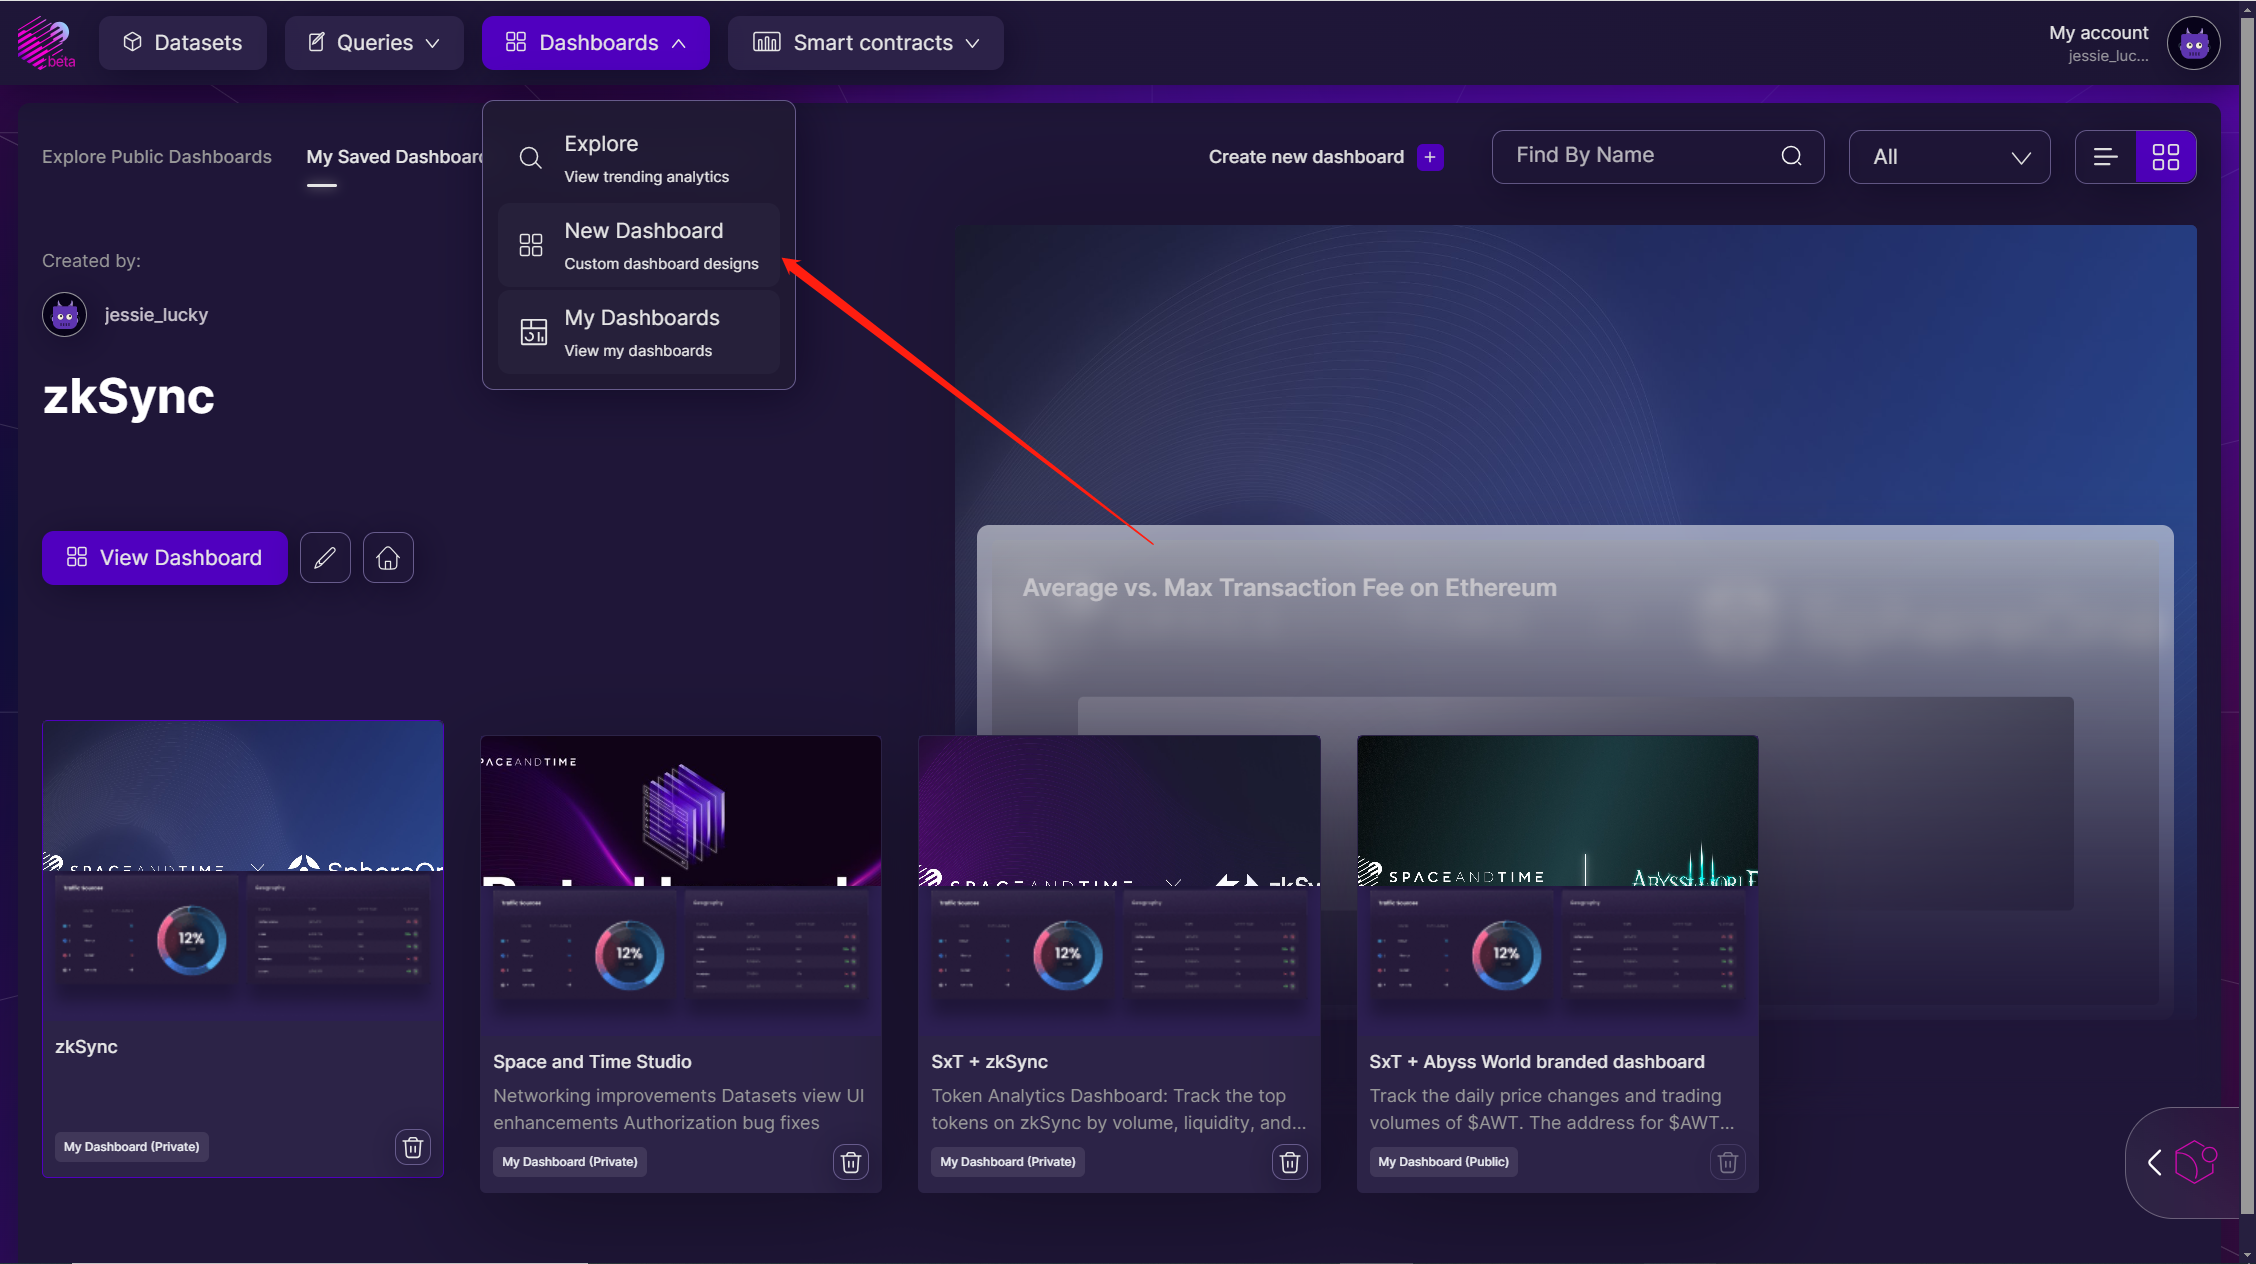The height and width of the screenshot is (1264, 2256).
Task: Expand the Smart contracts dropdown menu
Action: click(x=866, y=43)
